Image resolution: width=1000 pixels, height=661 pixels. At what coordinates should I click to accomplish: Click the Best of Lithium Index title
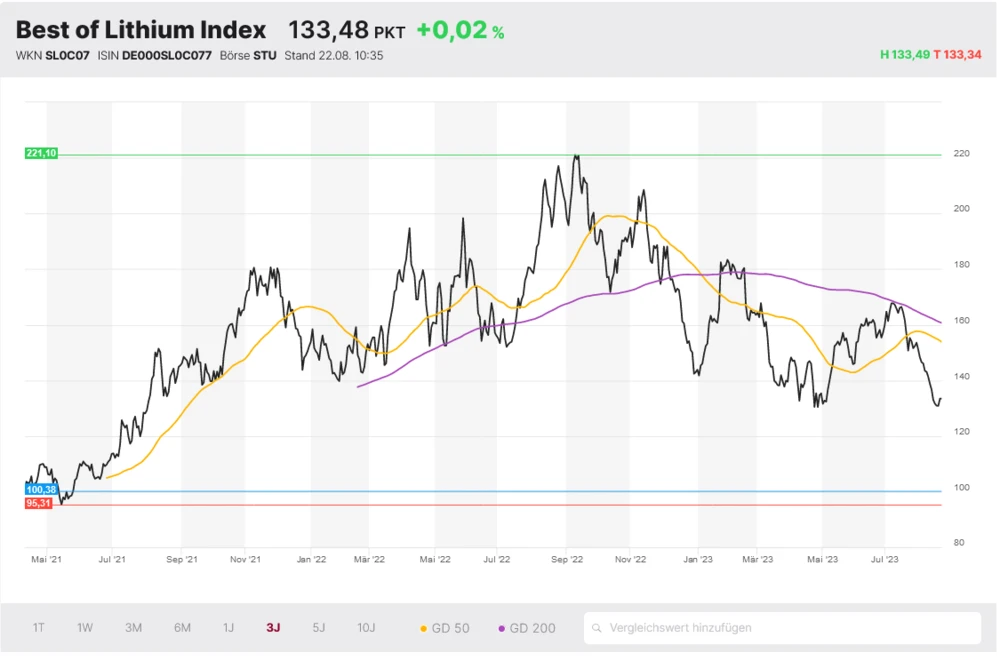pos(141,30)
